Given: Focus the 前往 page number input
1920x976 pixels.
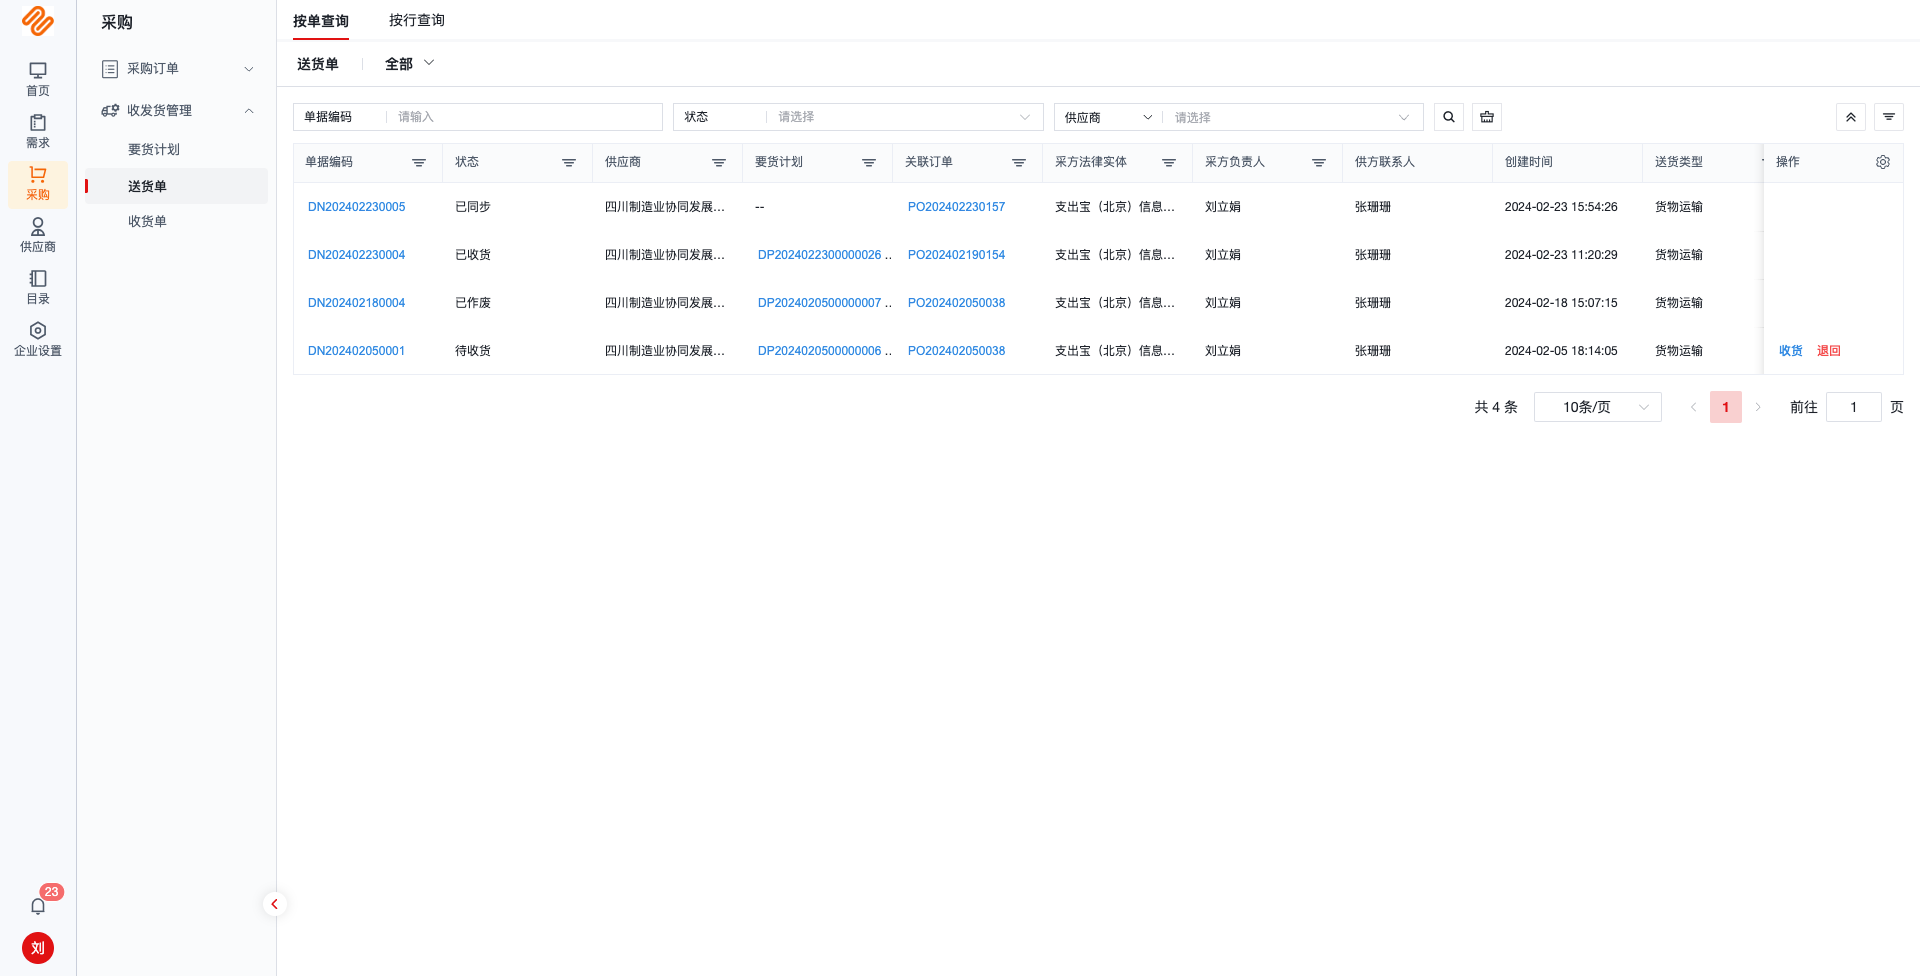Looking at the screenshot, I should click(x=1853, y=407).
